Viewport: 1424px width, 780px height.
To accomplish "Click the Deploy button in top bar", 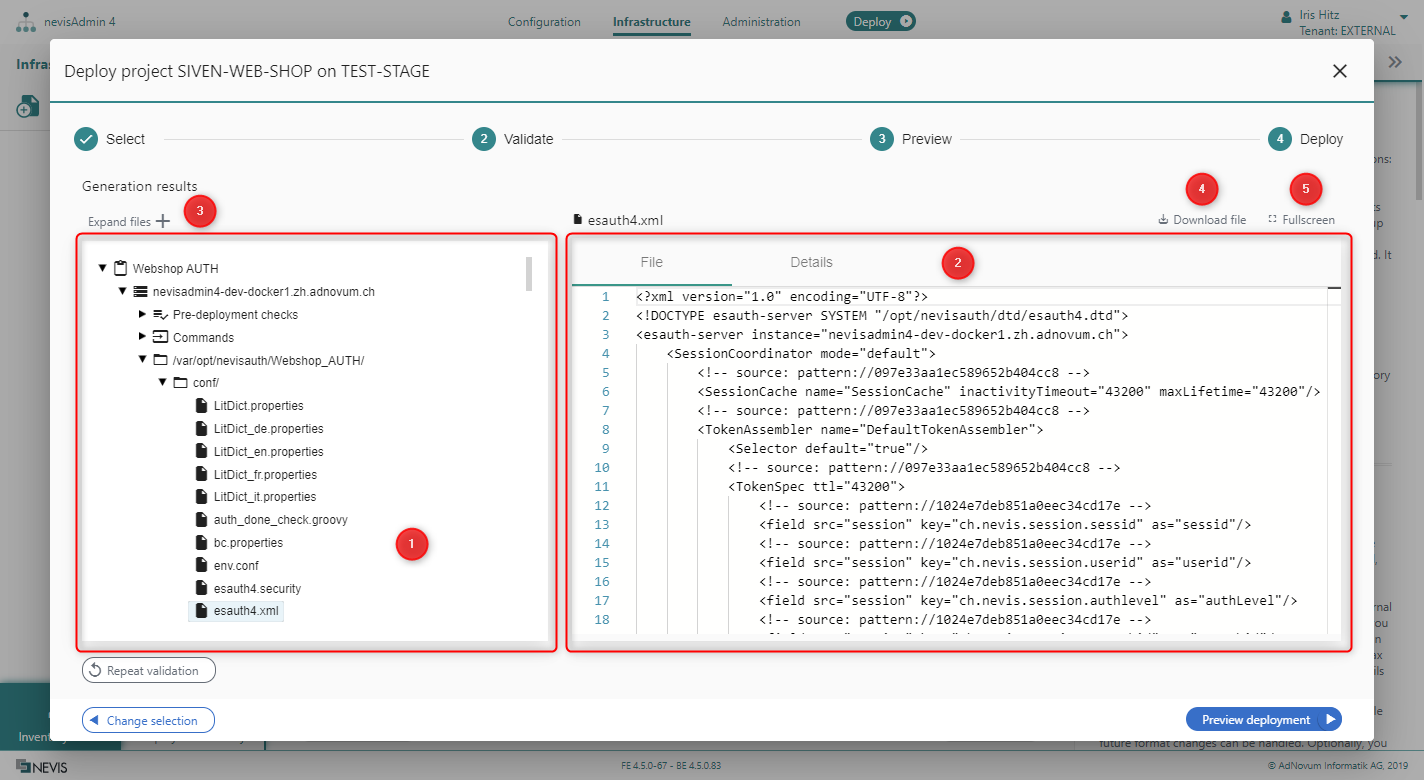I will (x=881, y=21).
